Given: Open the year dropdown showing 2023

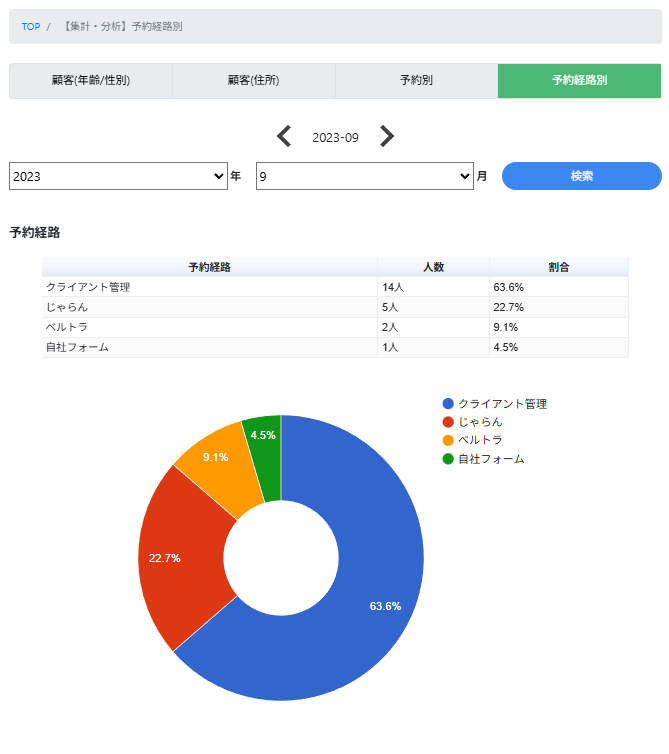Looking at the screenshot, I should (x=119, y=176).
